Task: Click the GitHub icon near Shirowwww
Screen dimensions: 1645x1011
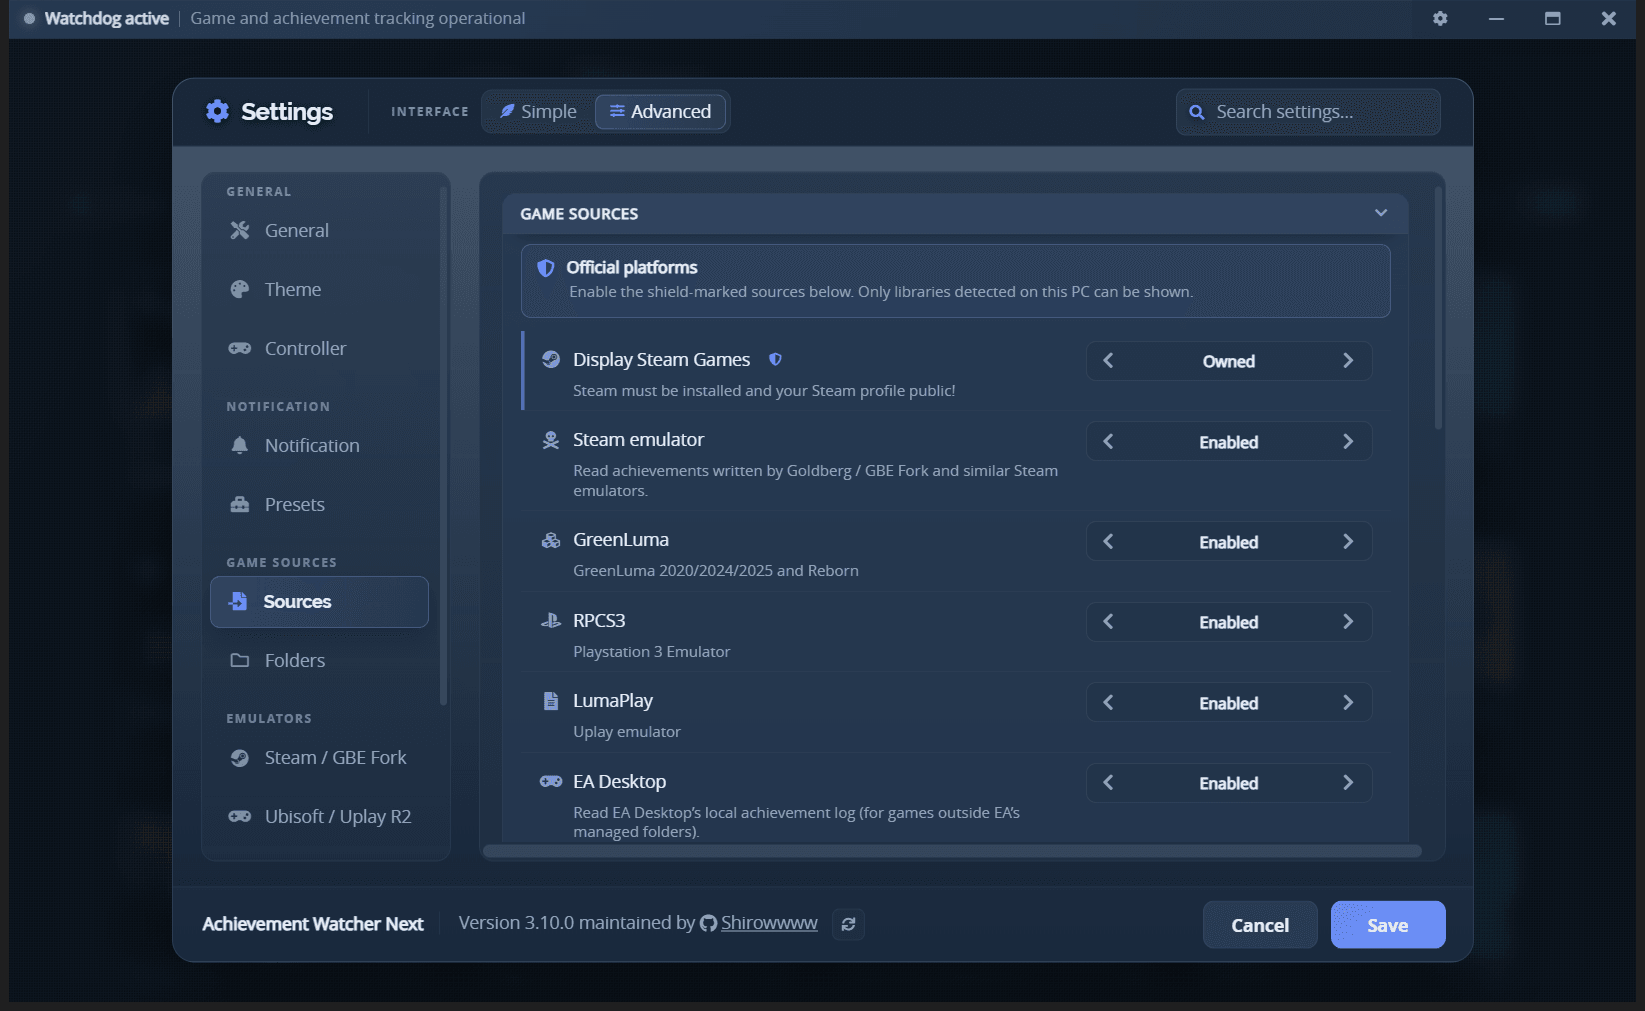Action: click(x=708, y=923)
